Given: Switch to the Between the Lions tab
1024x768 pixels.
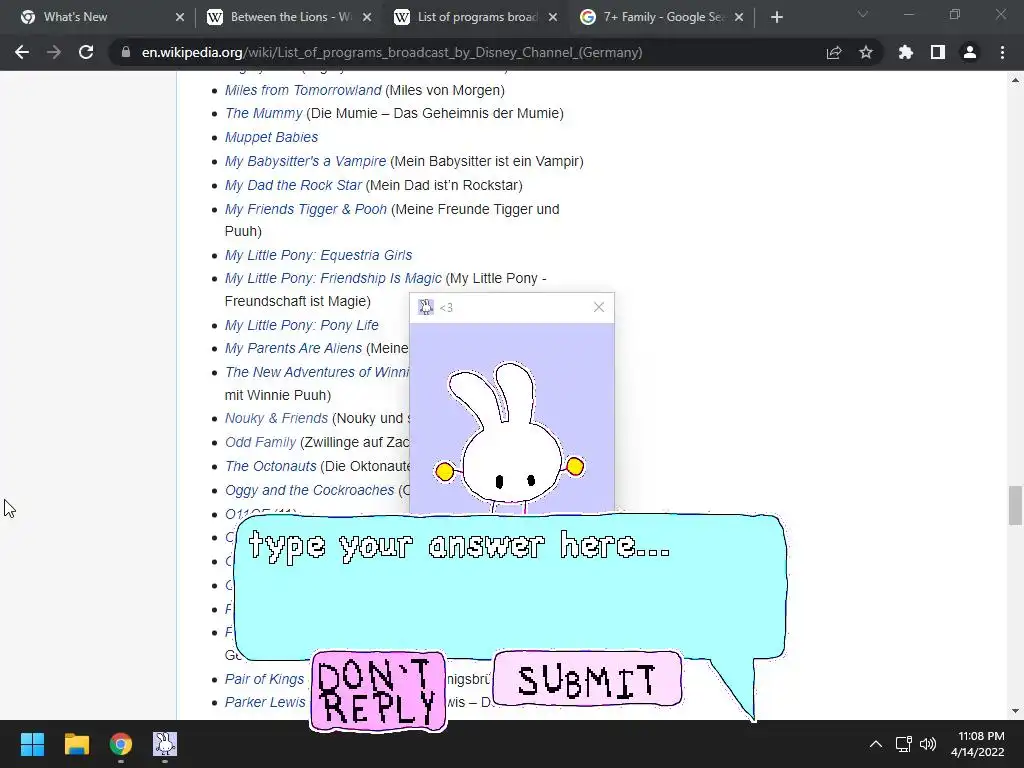Looking at the screenshot, I should (291, 17).
